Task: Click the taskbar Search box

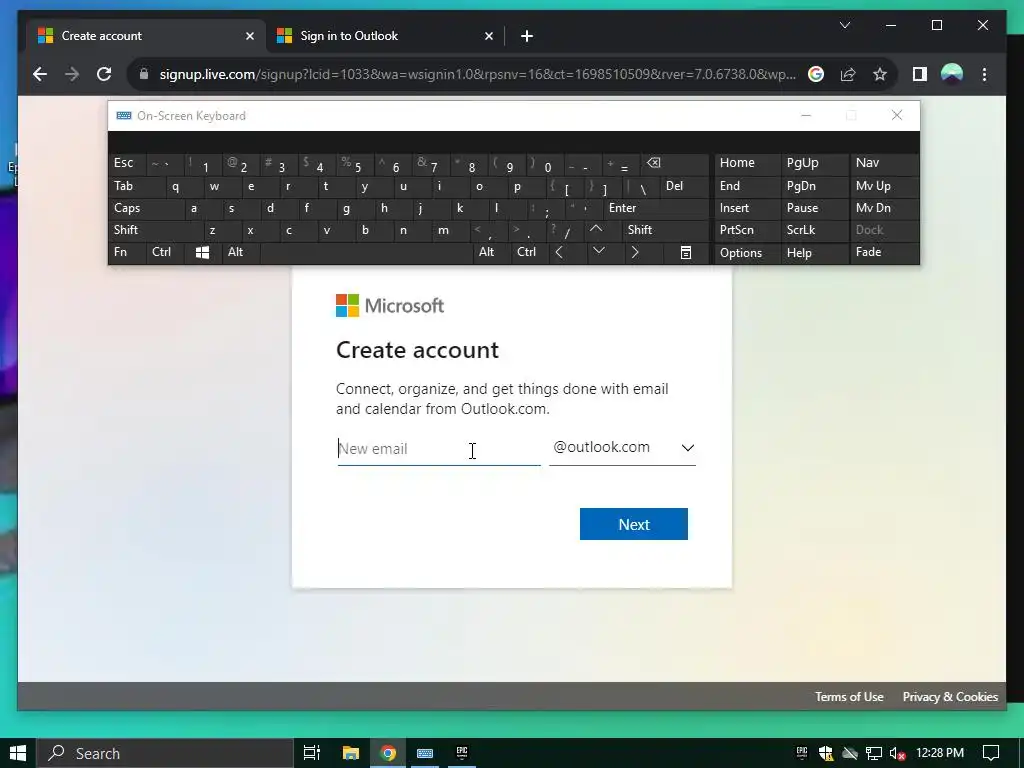Action: pos(165,753)
